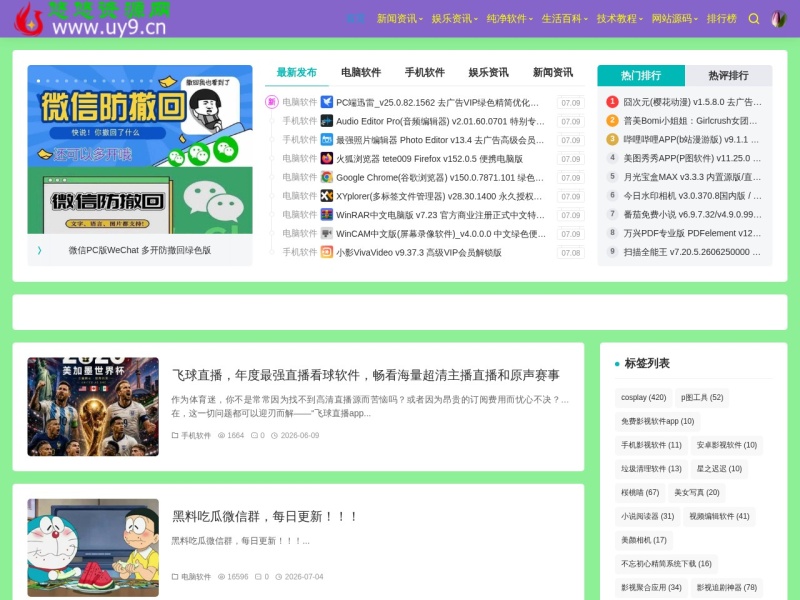Switch to the 电脑软件 tab

click(x=361, y=72)
